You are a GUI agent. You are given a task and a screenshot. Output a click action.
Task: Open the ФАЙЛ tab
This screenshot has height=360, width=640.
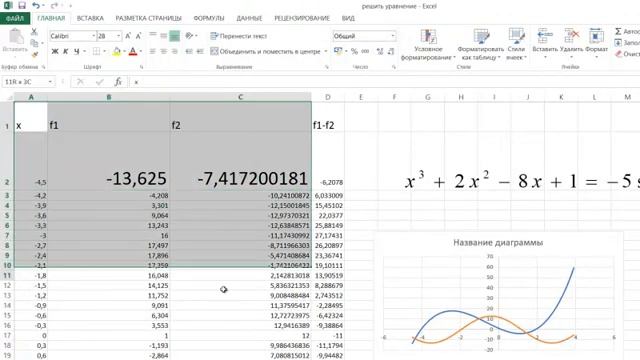(x=15, y=18)
